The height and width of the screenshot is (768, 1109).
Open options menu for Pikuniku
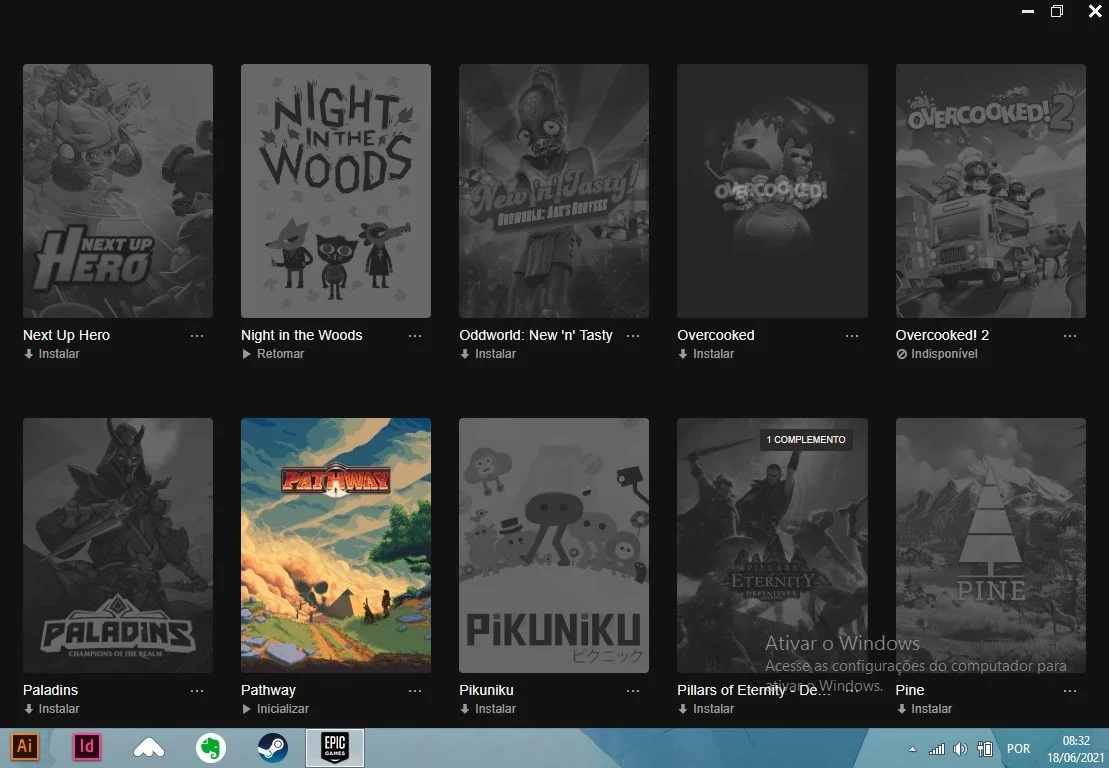pos(633,691)
